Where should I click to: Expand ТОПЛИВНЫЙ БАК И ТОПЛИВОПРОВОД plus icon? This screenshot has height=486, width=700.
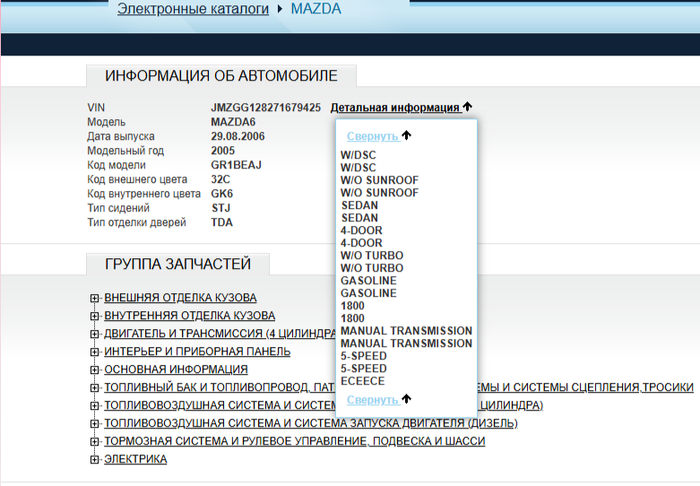coord(95,388)
